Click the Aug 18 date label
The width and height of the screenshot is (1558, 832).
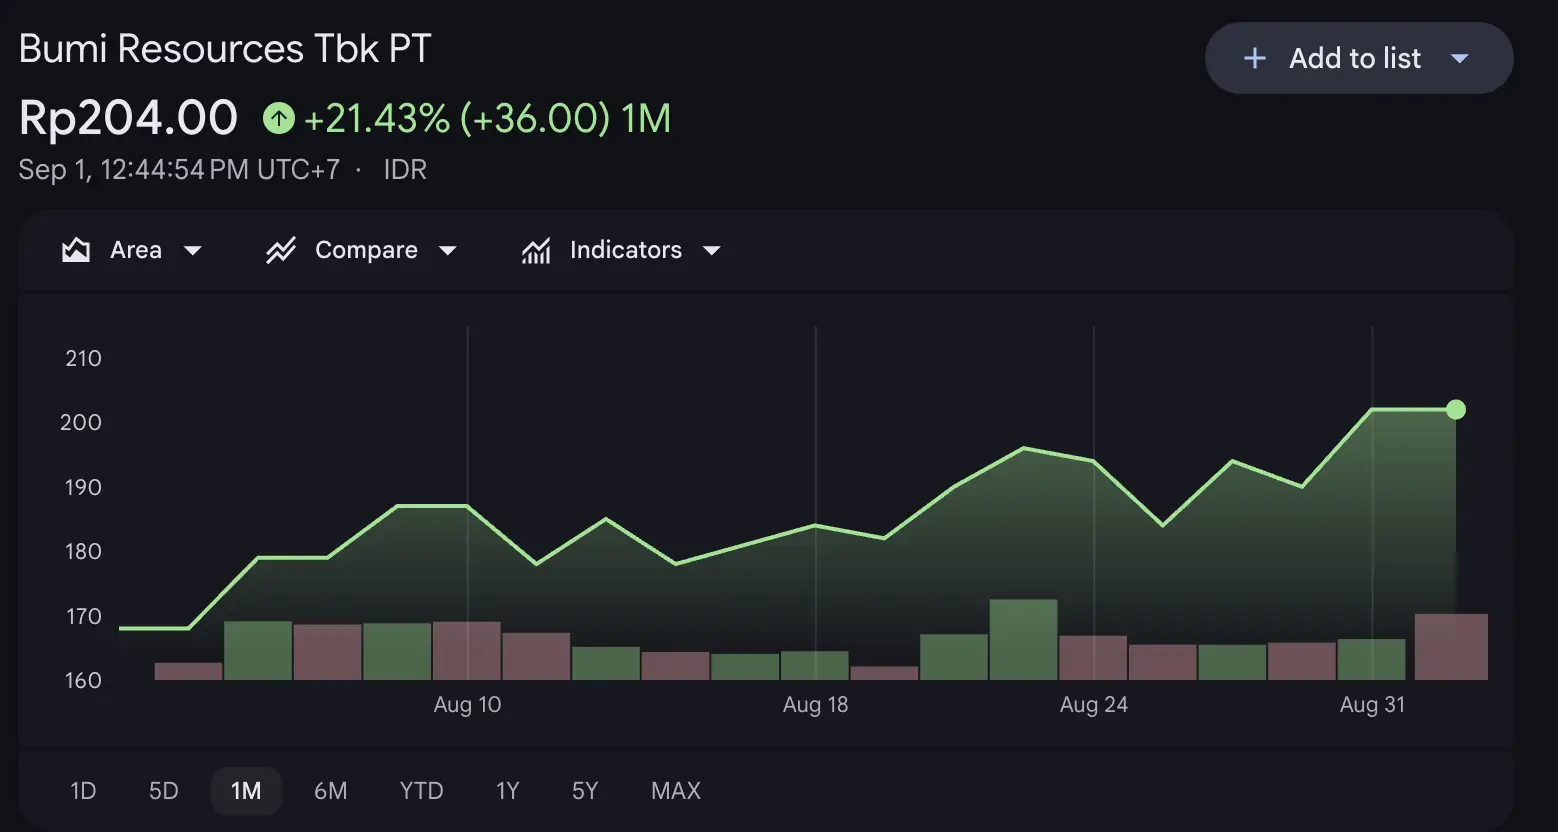click(x=815, y=705)
